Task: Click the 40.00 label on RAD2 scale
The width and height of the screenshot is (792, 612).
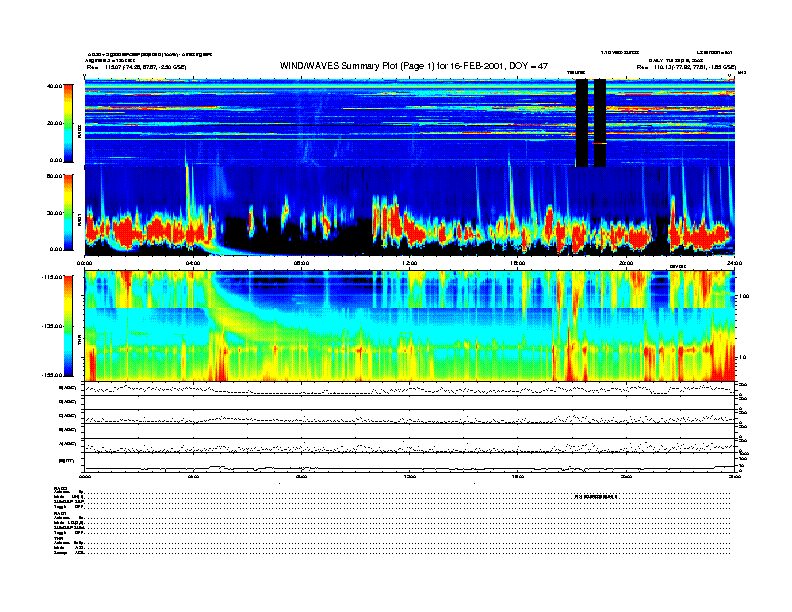Action: [54, 86]
